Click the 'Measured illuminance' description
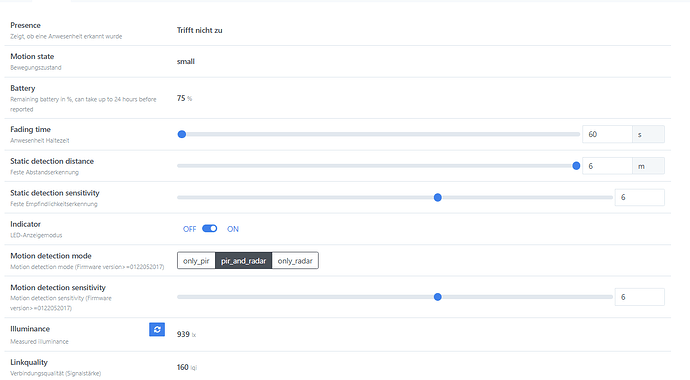This screenshot has height=380, width=690. click(39, 341)
